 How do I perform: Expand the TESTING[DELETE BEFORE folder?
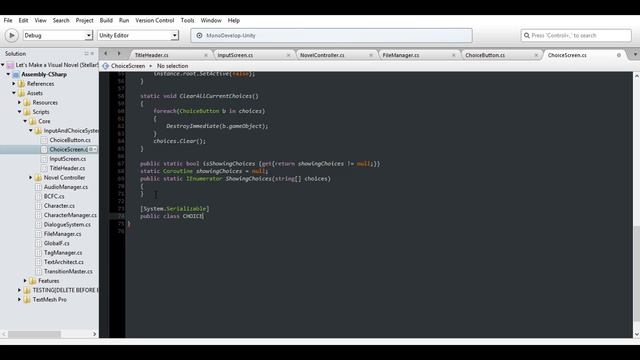pos(20,290)
